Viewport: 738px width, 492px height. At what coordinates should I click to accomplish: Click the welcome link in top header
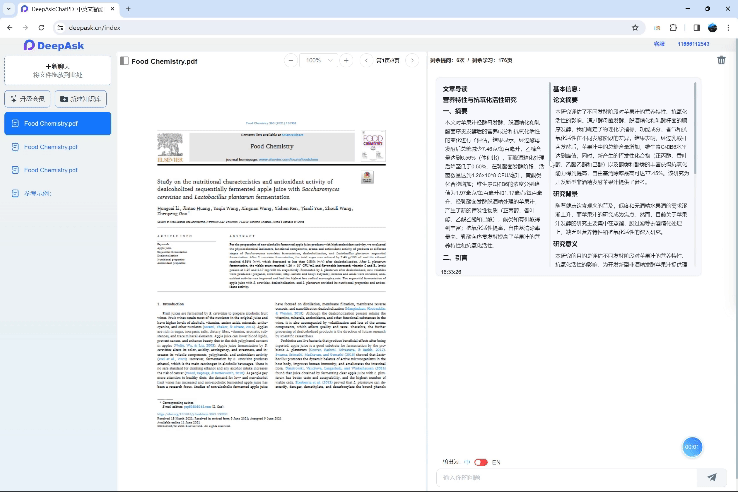[x=659, y=44]
